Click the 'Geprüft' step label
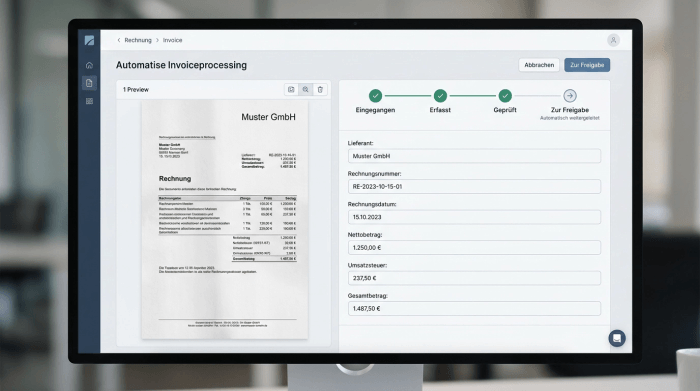The width and height of the screenshot is (700, 391). click(x=505, y=110)
